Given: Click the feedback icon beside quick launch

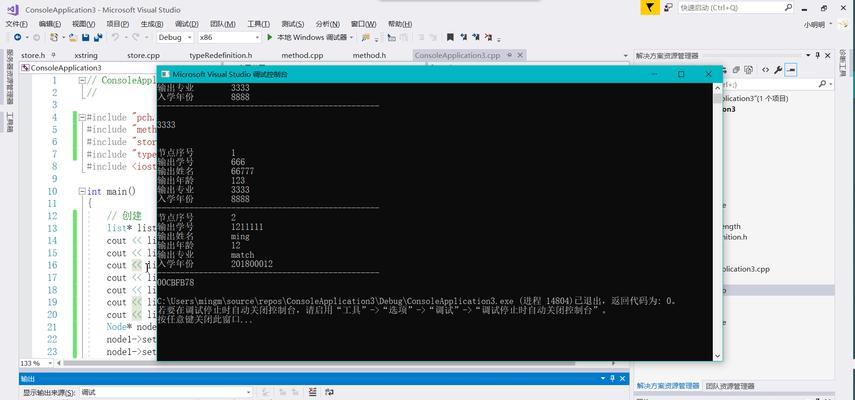Looking at the screenshot, I should (x=668, y=8).
